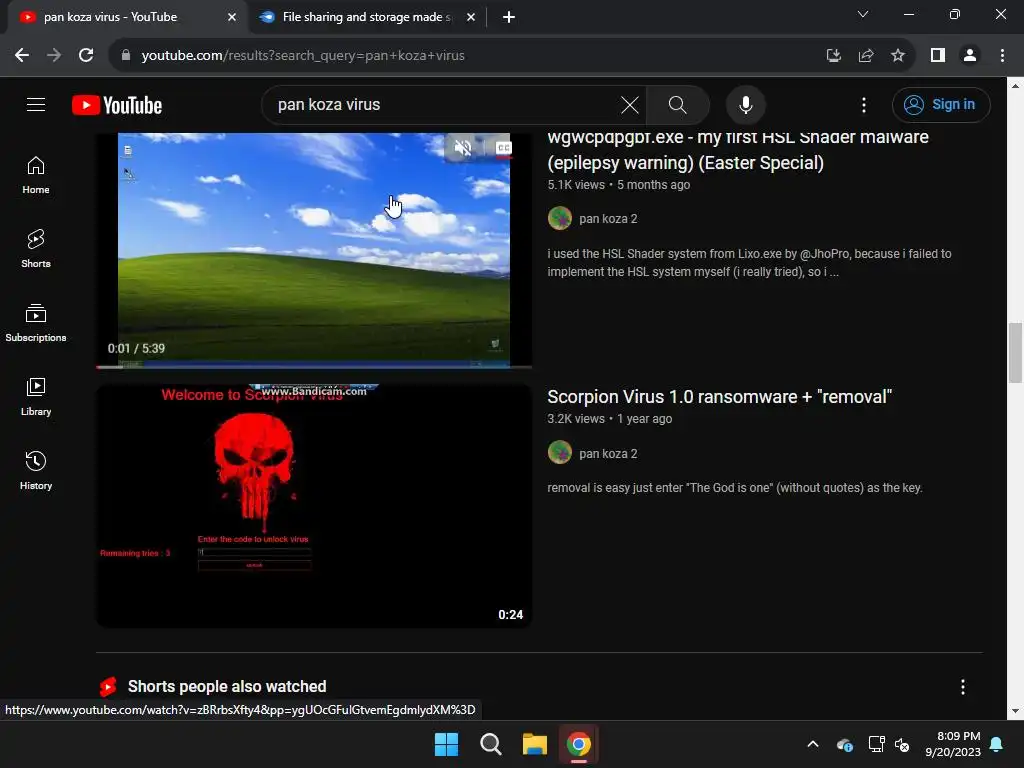Image resolution: width=1024 pixels, height=768 pixels.
Task: Open a new browser tab
Action: 509,17
